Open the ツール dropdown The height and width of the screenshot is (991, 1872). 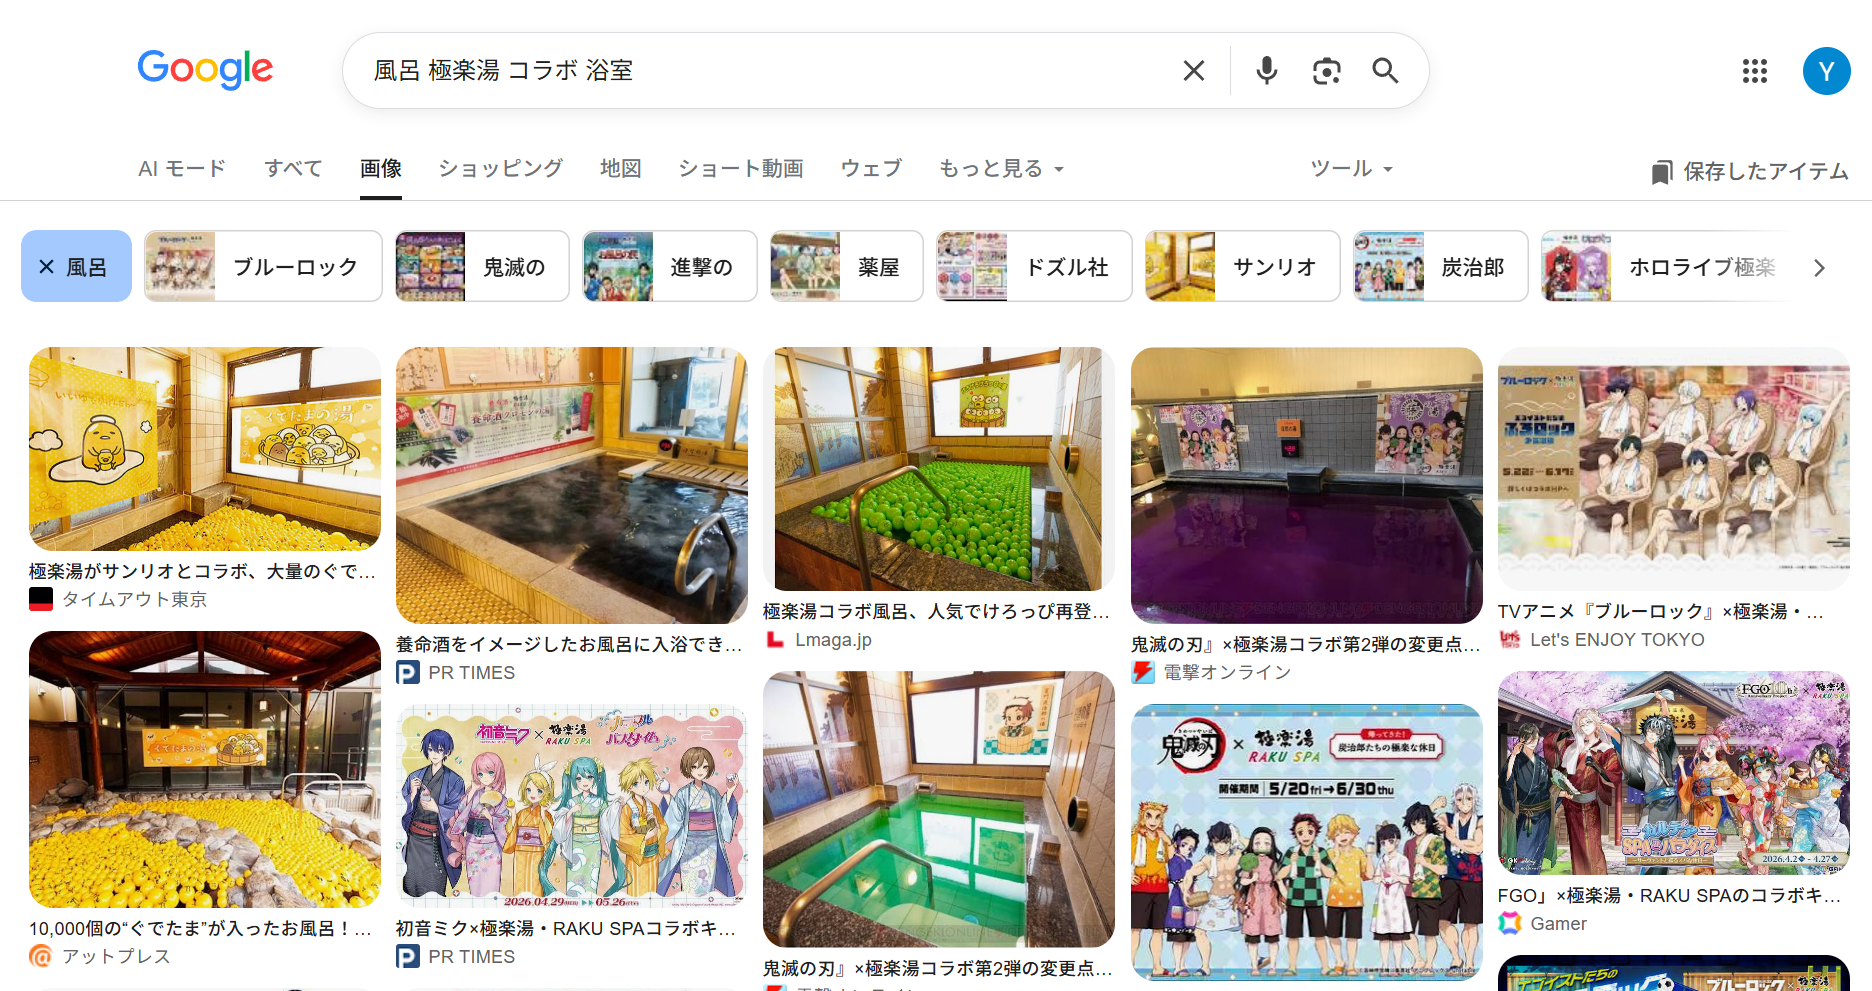pyautogui.click(x=1352, y=169)
